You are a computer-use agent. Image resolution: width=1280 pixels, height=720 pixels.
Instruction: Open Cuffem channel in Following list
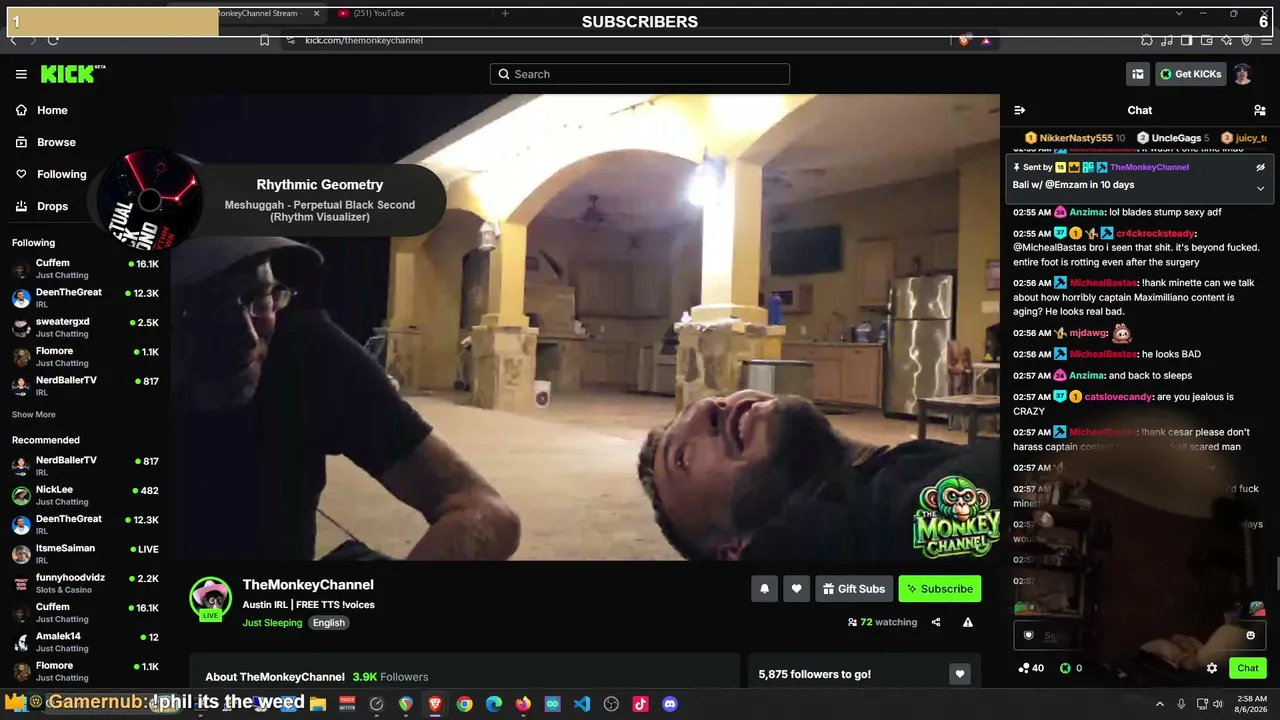point(86,269)
